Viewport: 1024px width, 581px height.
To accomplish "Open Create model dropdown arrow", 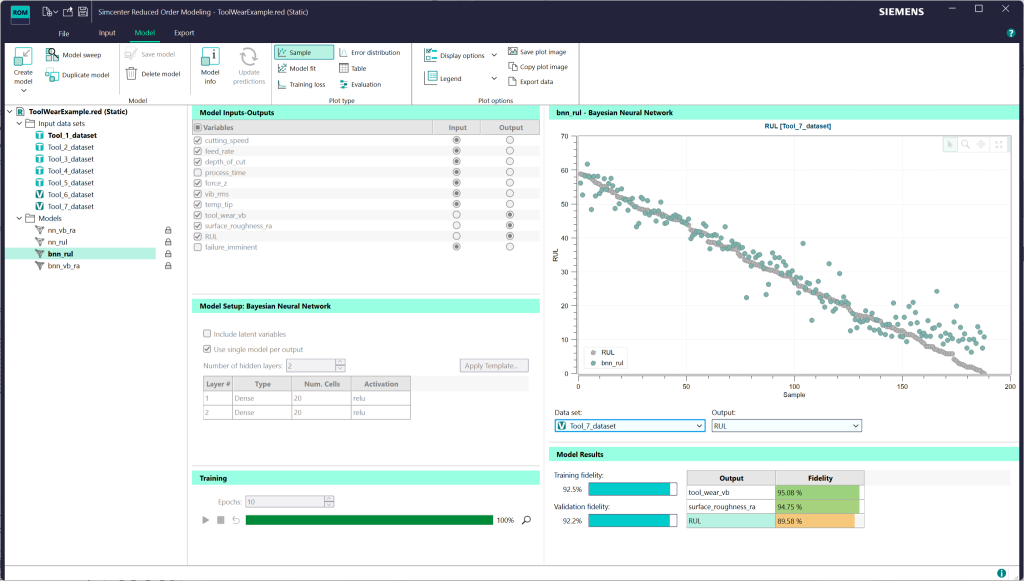I will 23,91.
